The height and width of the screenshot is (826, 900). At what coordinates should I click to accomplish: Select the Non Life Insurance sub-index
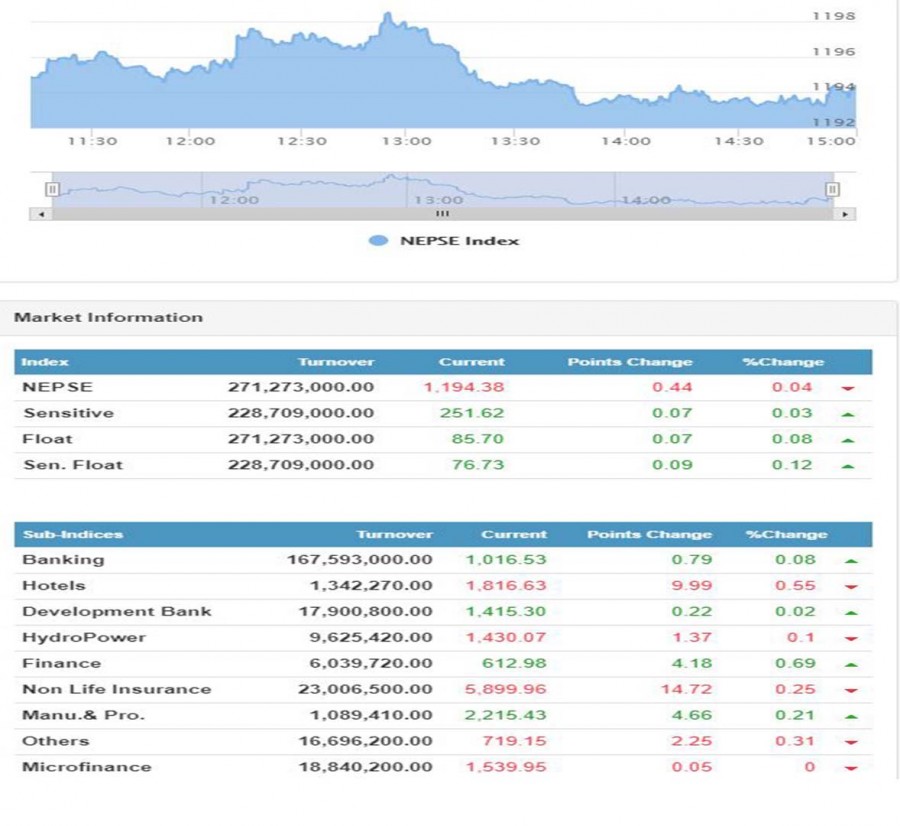pyautogui.click(x=116, y=690)
